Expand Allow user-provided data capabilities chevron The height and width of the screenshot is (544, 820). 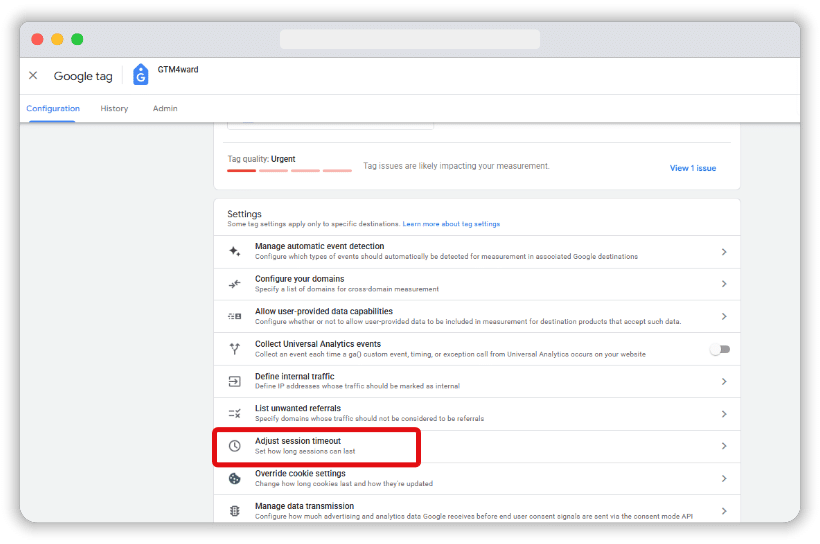[724, 316]
